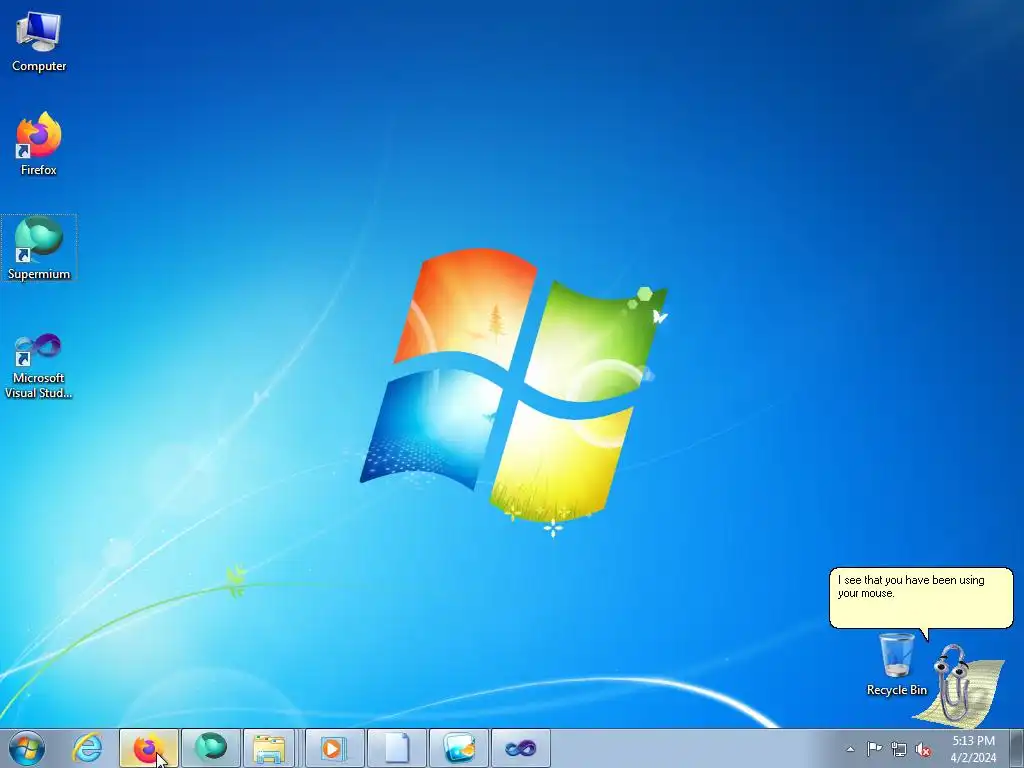Select the Recycle Bin icon
The image size is (1024, 768).
pos(896,664)
